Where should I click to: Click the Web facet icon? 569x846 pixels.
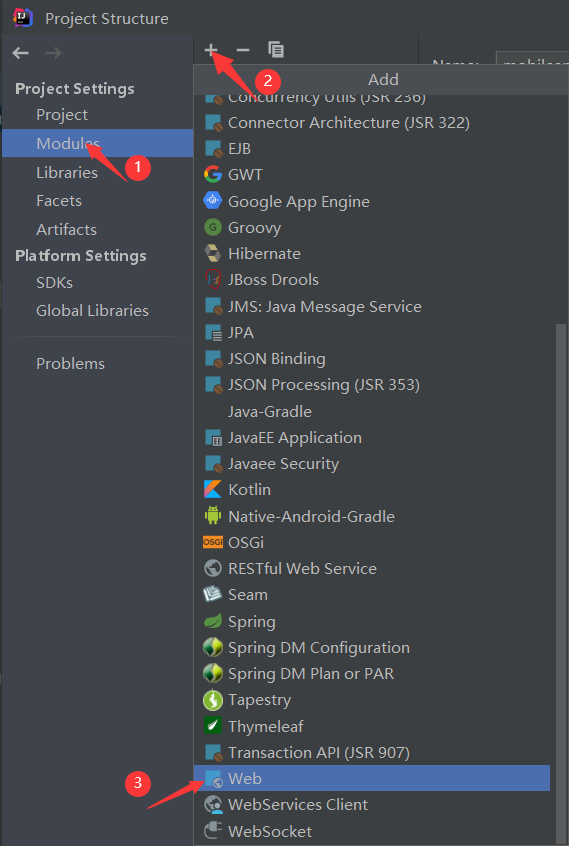(214, 779)
